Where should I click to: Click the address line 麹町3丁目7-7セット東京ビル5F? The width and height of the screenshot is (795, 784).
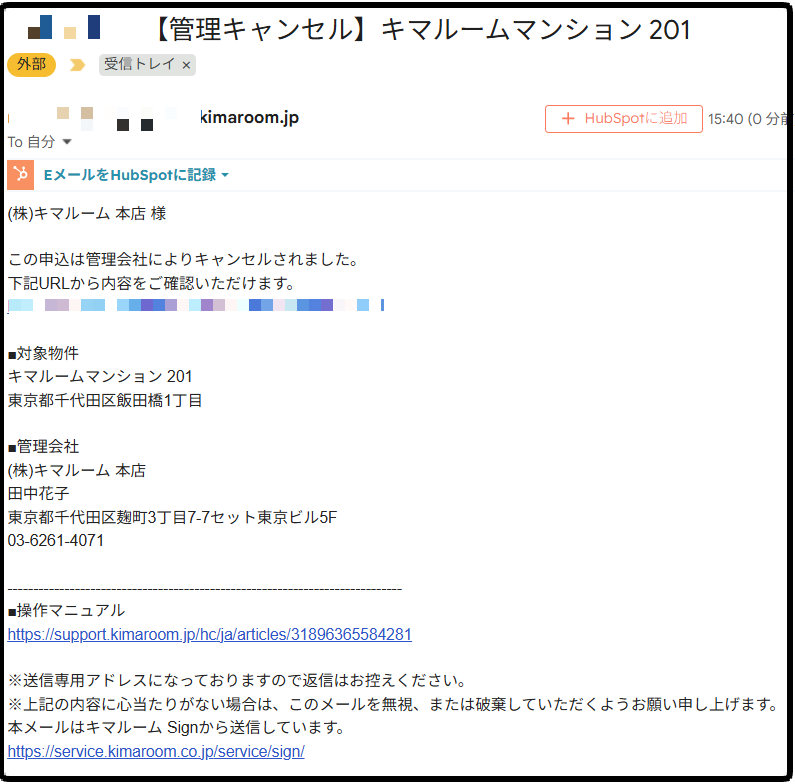(227, 517)
